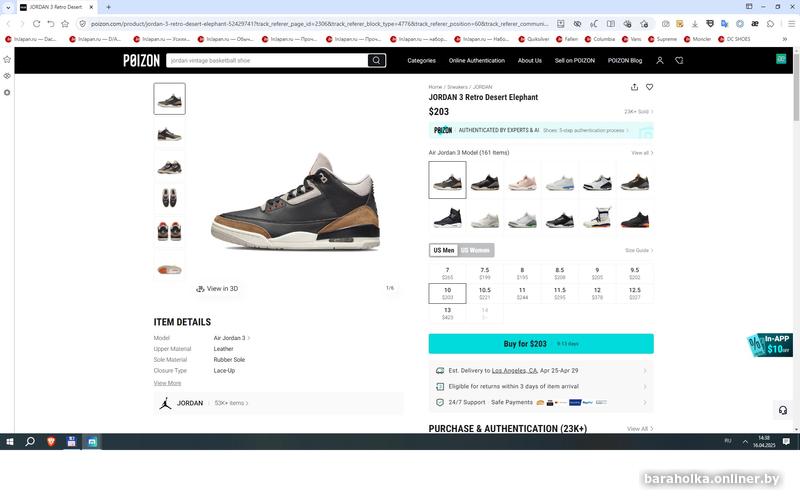Expand View all Air Jordan 3 models
800x500 pixels.
coord(642,153)
